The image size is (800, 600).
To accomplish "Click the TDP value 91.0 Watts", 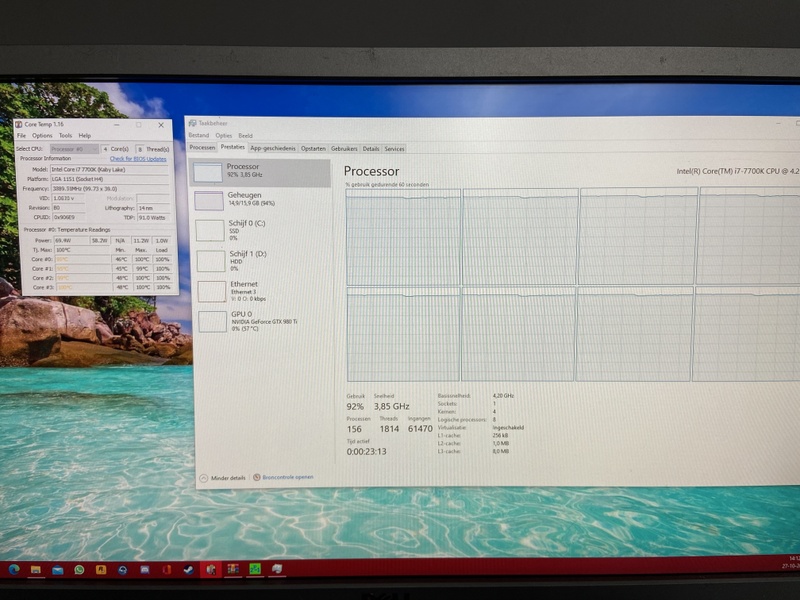I will click(153, 218).
